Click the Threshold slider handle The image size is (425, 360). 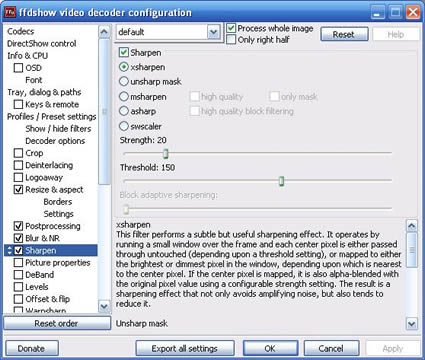tap(281, 181)
